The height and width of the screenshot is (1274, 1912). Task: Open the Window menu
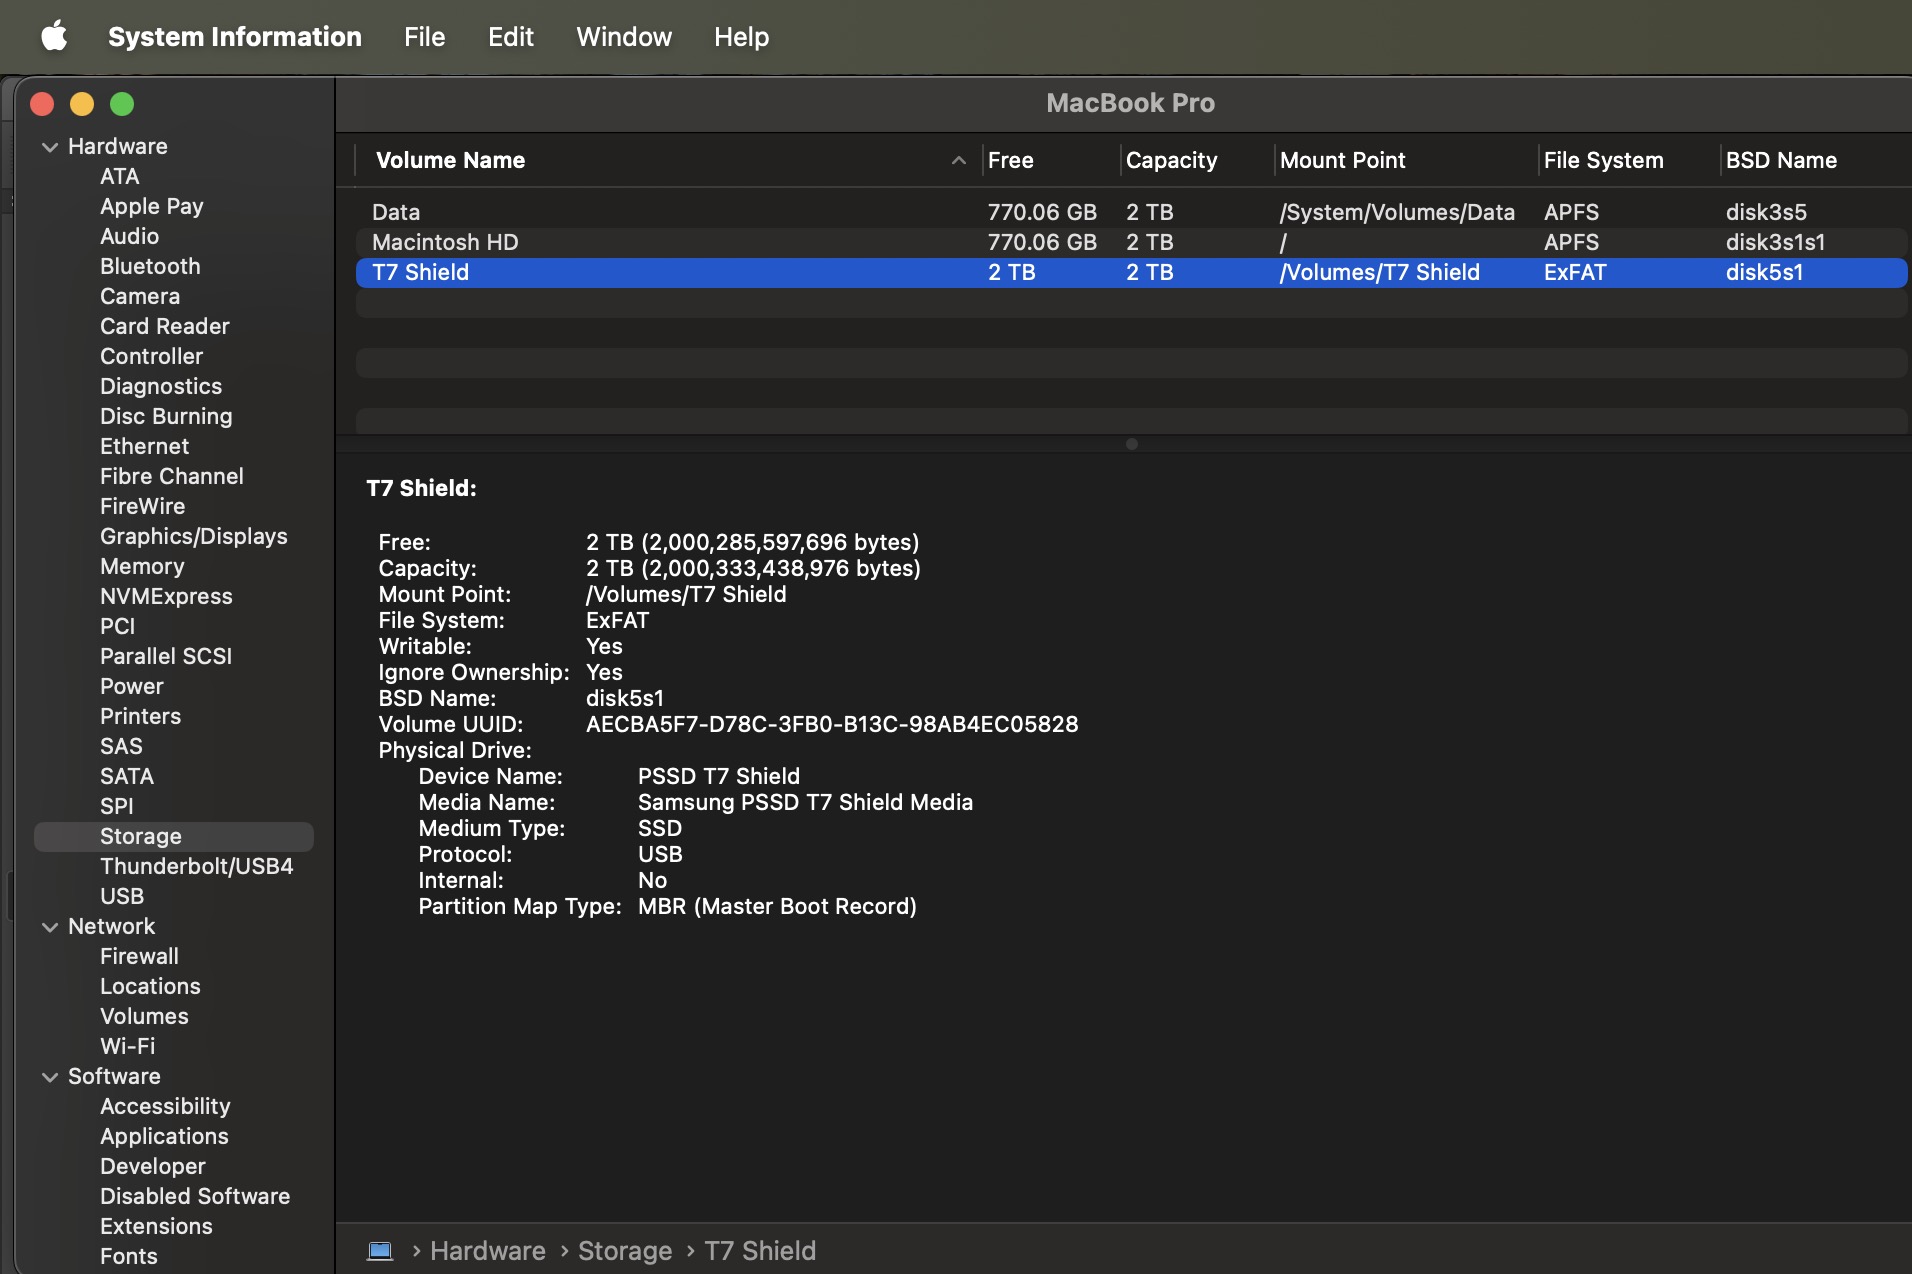tap(623, 37)
